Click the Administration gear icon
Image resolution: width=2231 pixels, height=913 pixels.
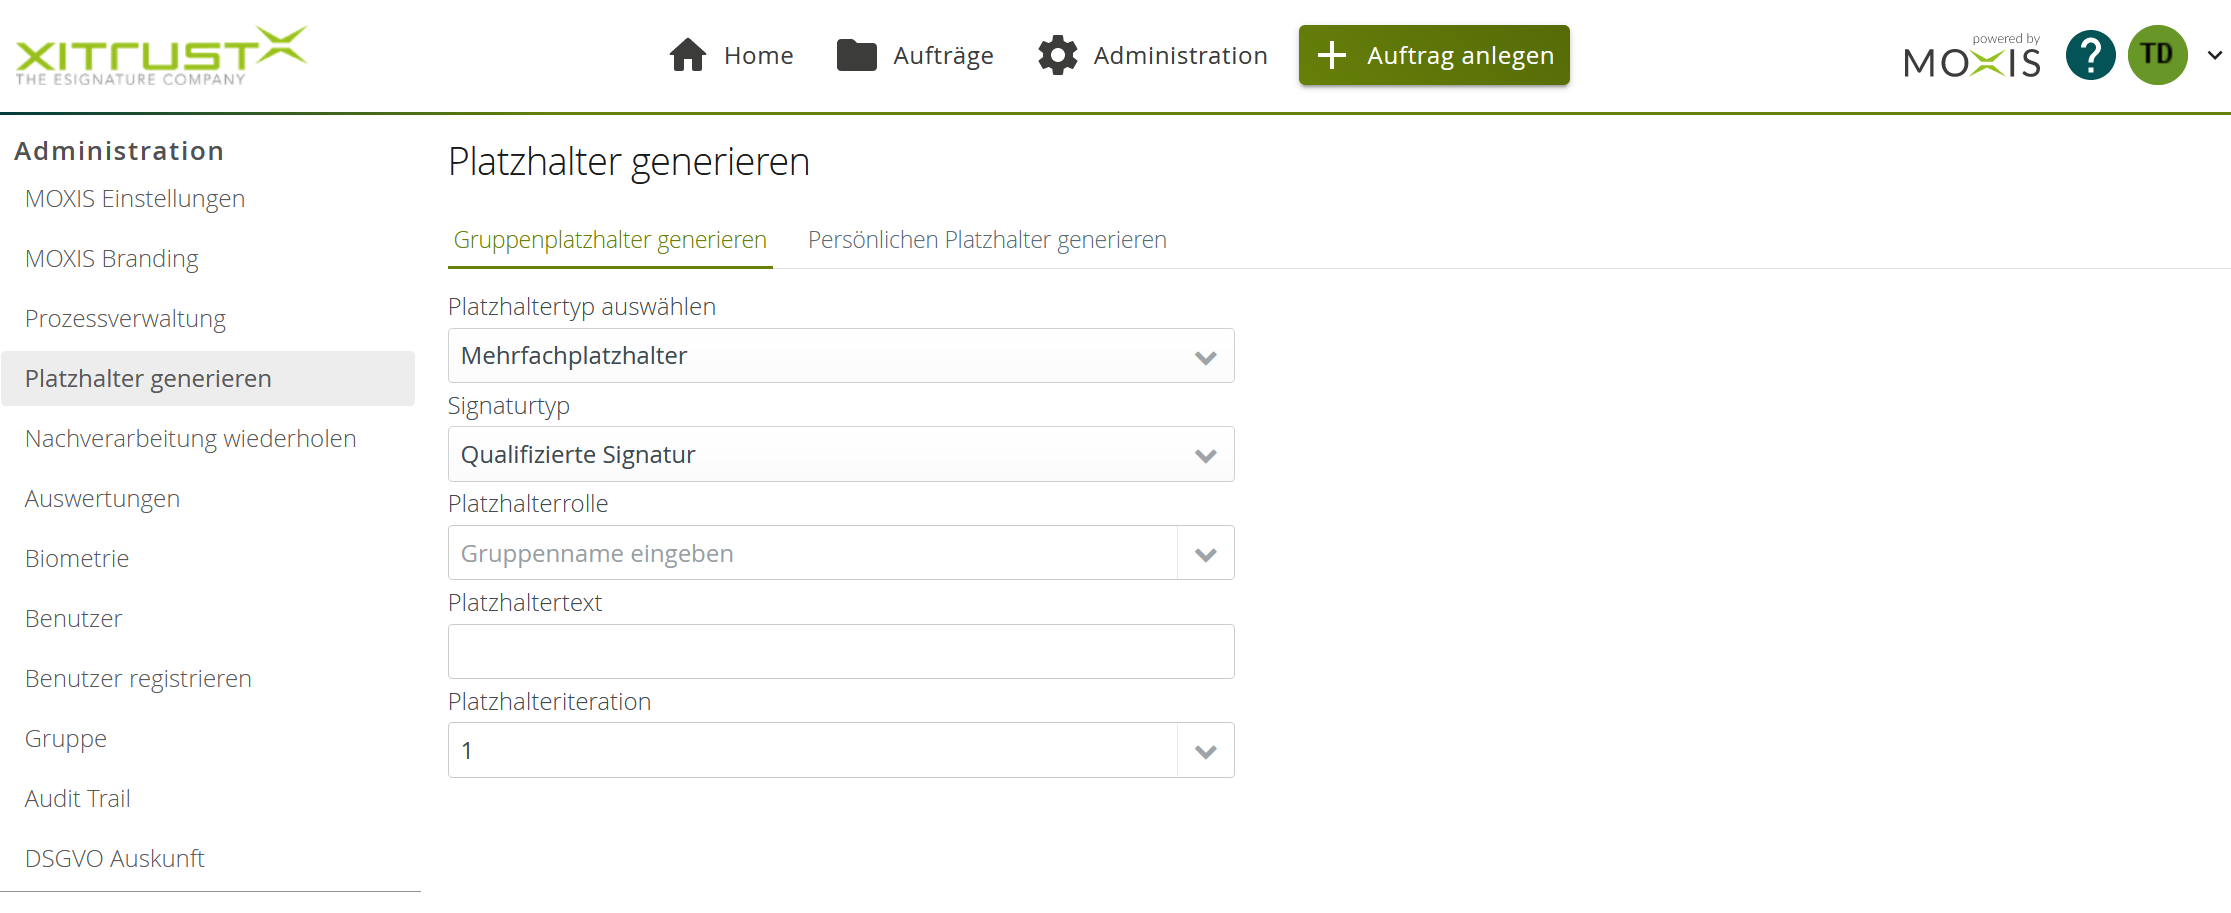1057,55
